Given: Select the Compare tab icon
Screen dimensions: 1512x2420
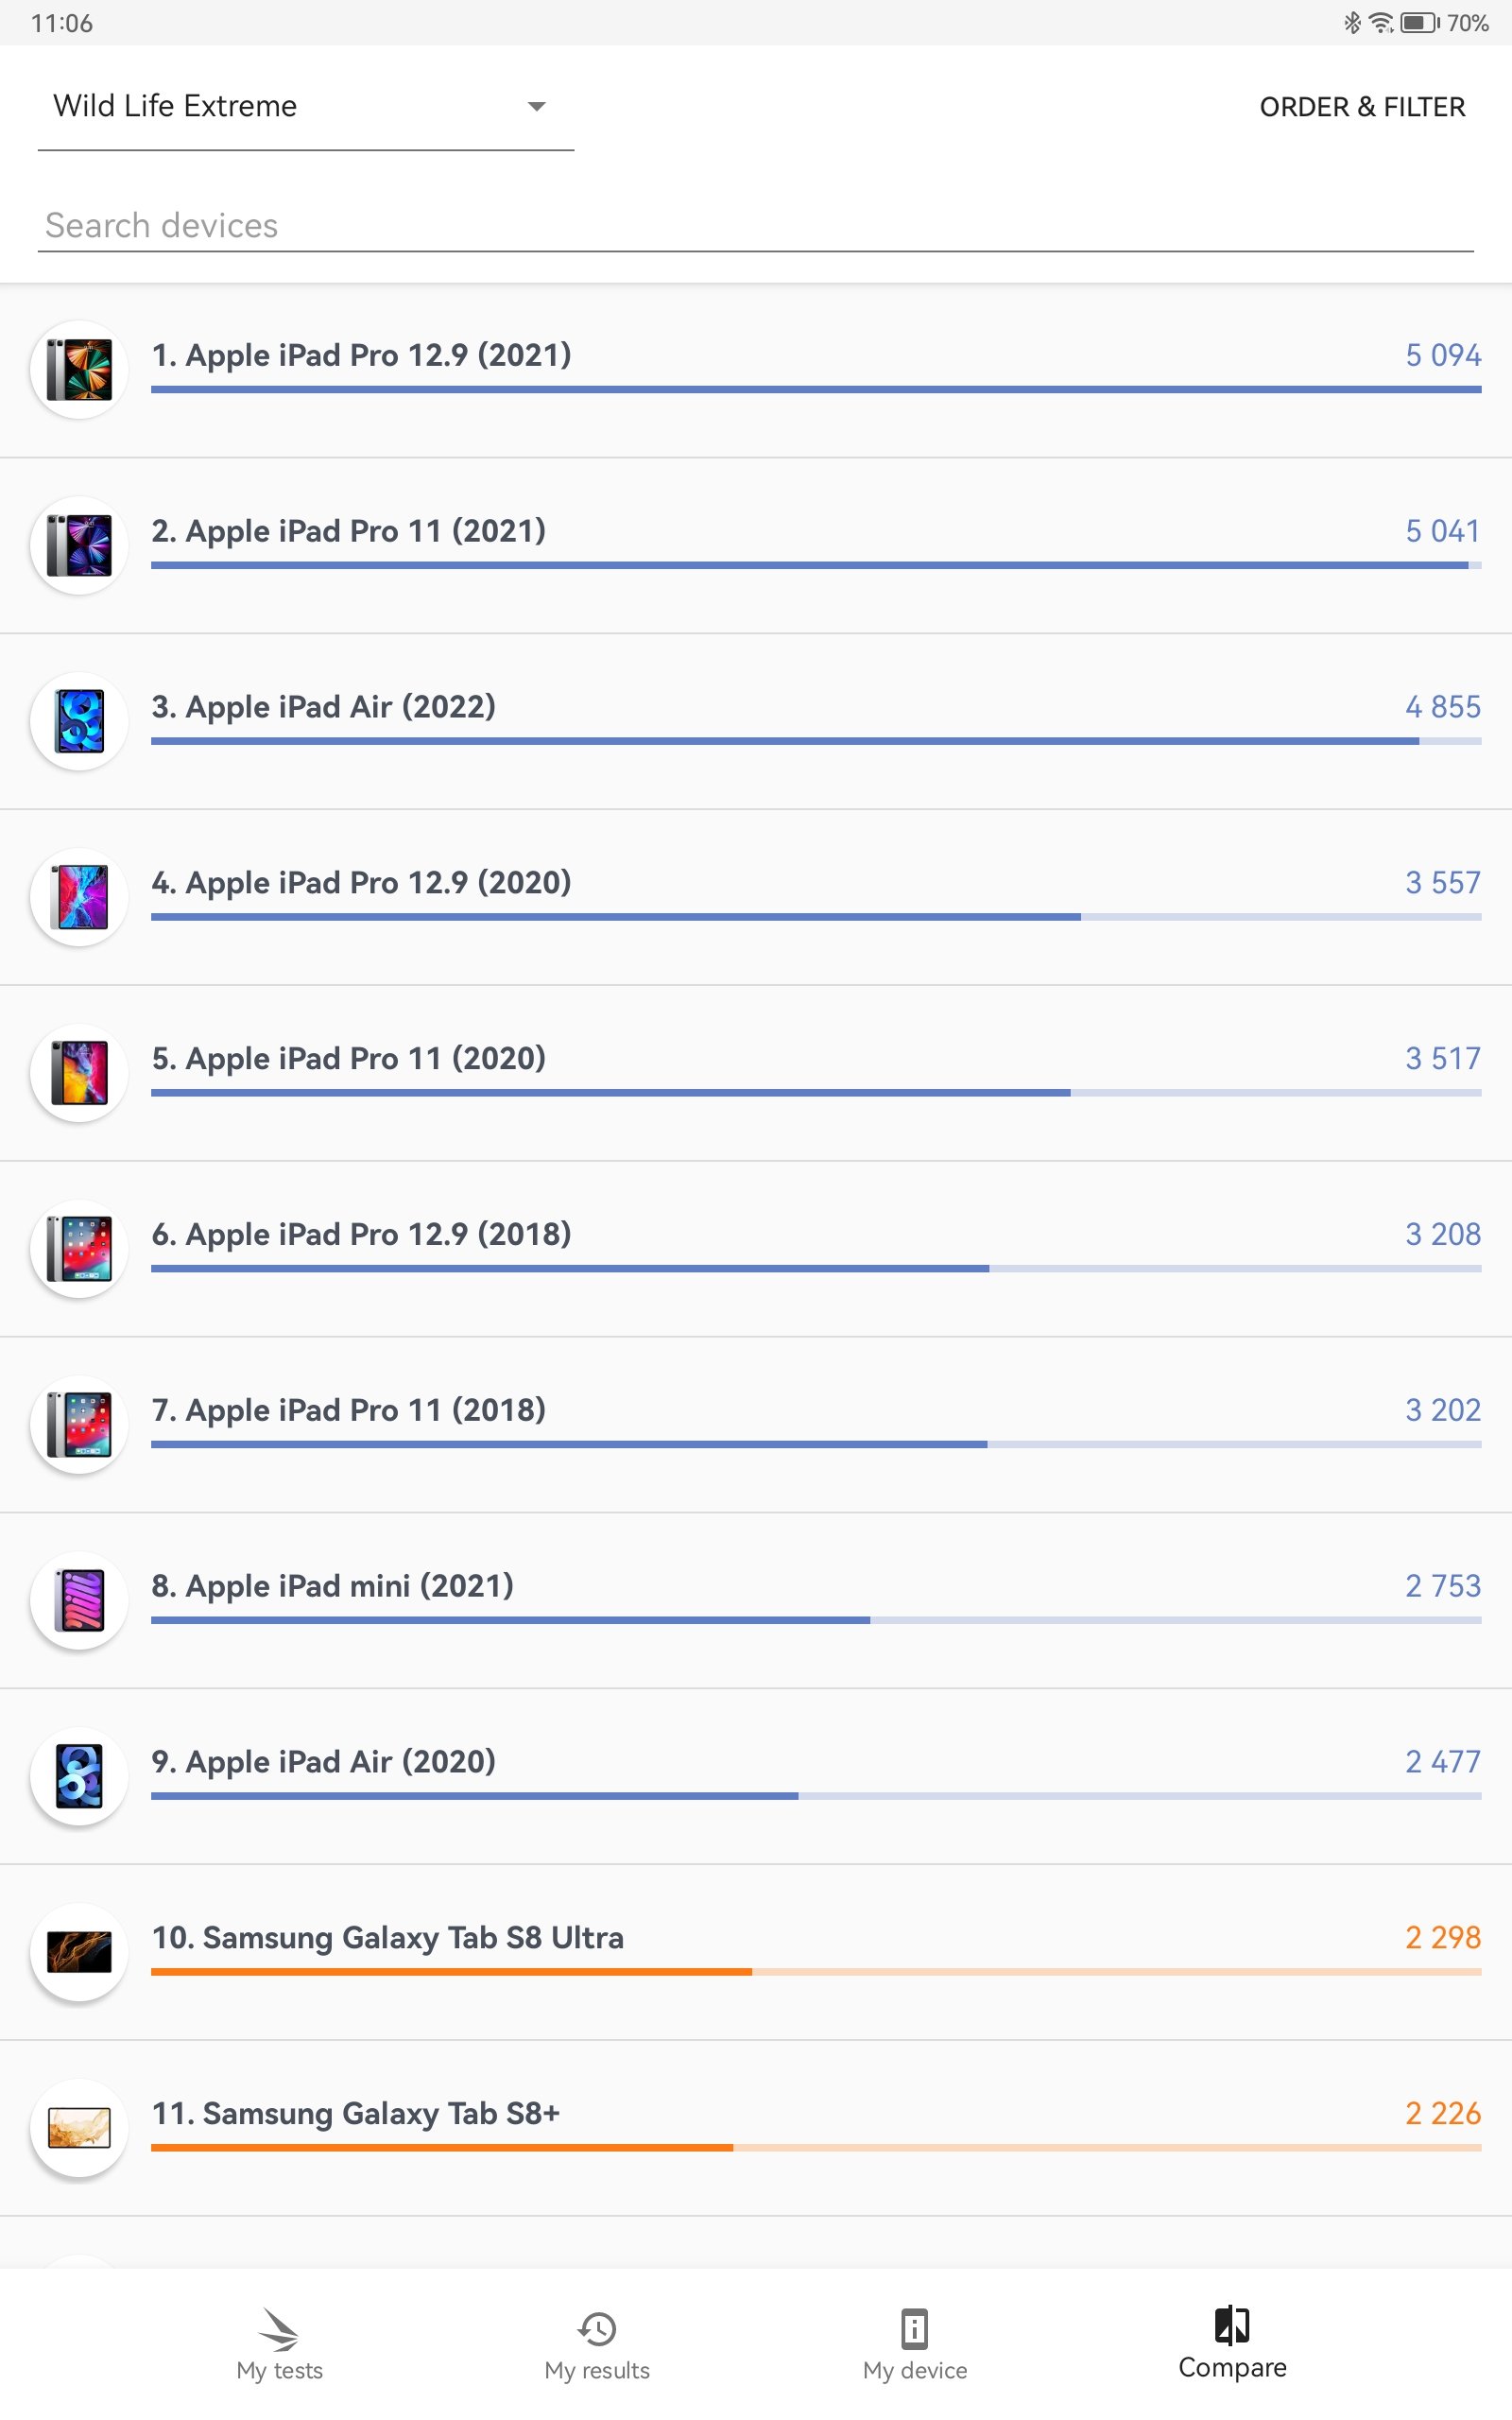Looking at the screenshot, I should pos(1231,2324).
